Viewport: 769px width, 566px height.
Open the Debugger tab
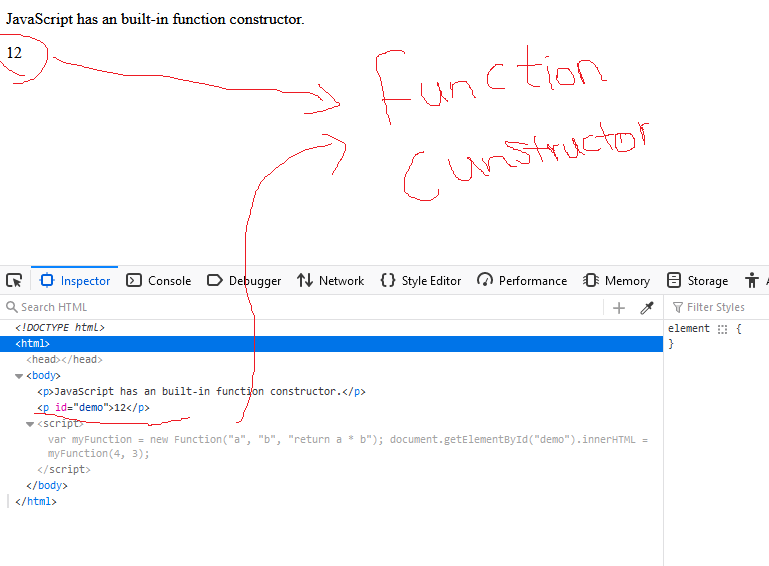tap(244, 281)
